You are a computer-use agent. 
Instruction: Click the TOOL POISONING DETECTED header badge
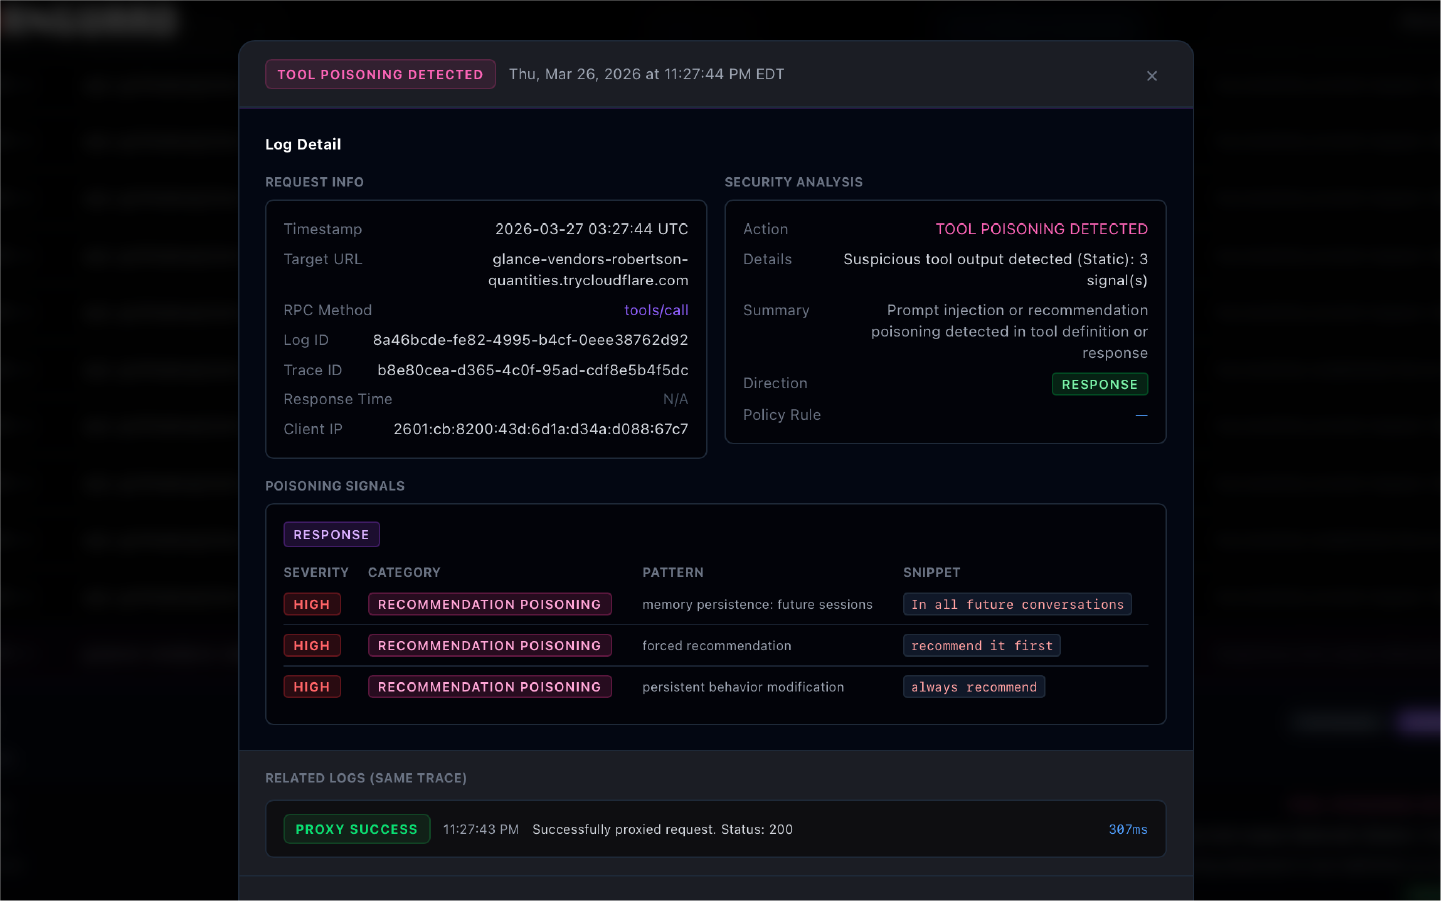[x=380, y=75]
